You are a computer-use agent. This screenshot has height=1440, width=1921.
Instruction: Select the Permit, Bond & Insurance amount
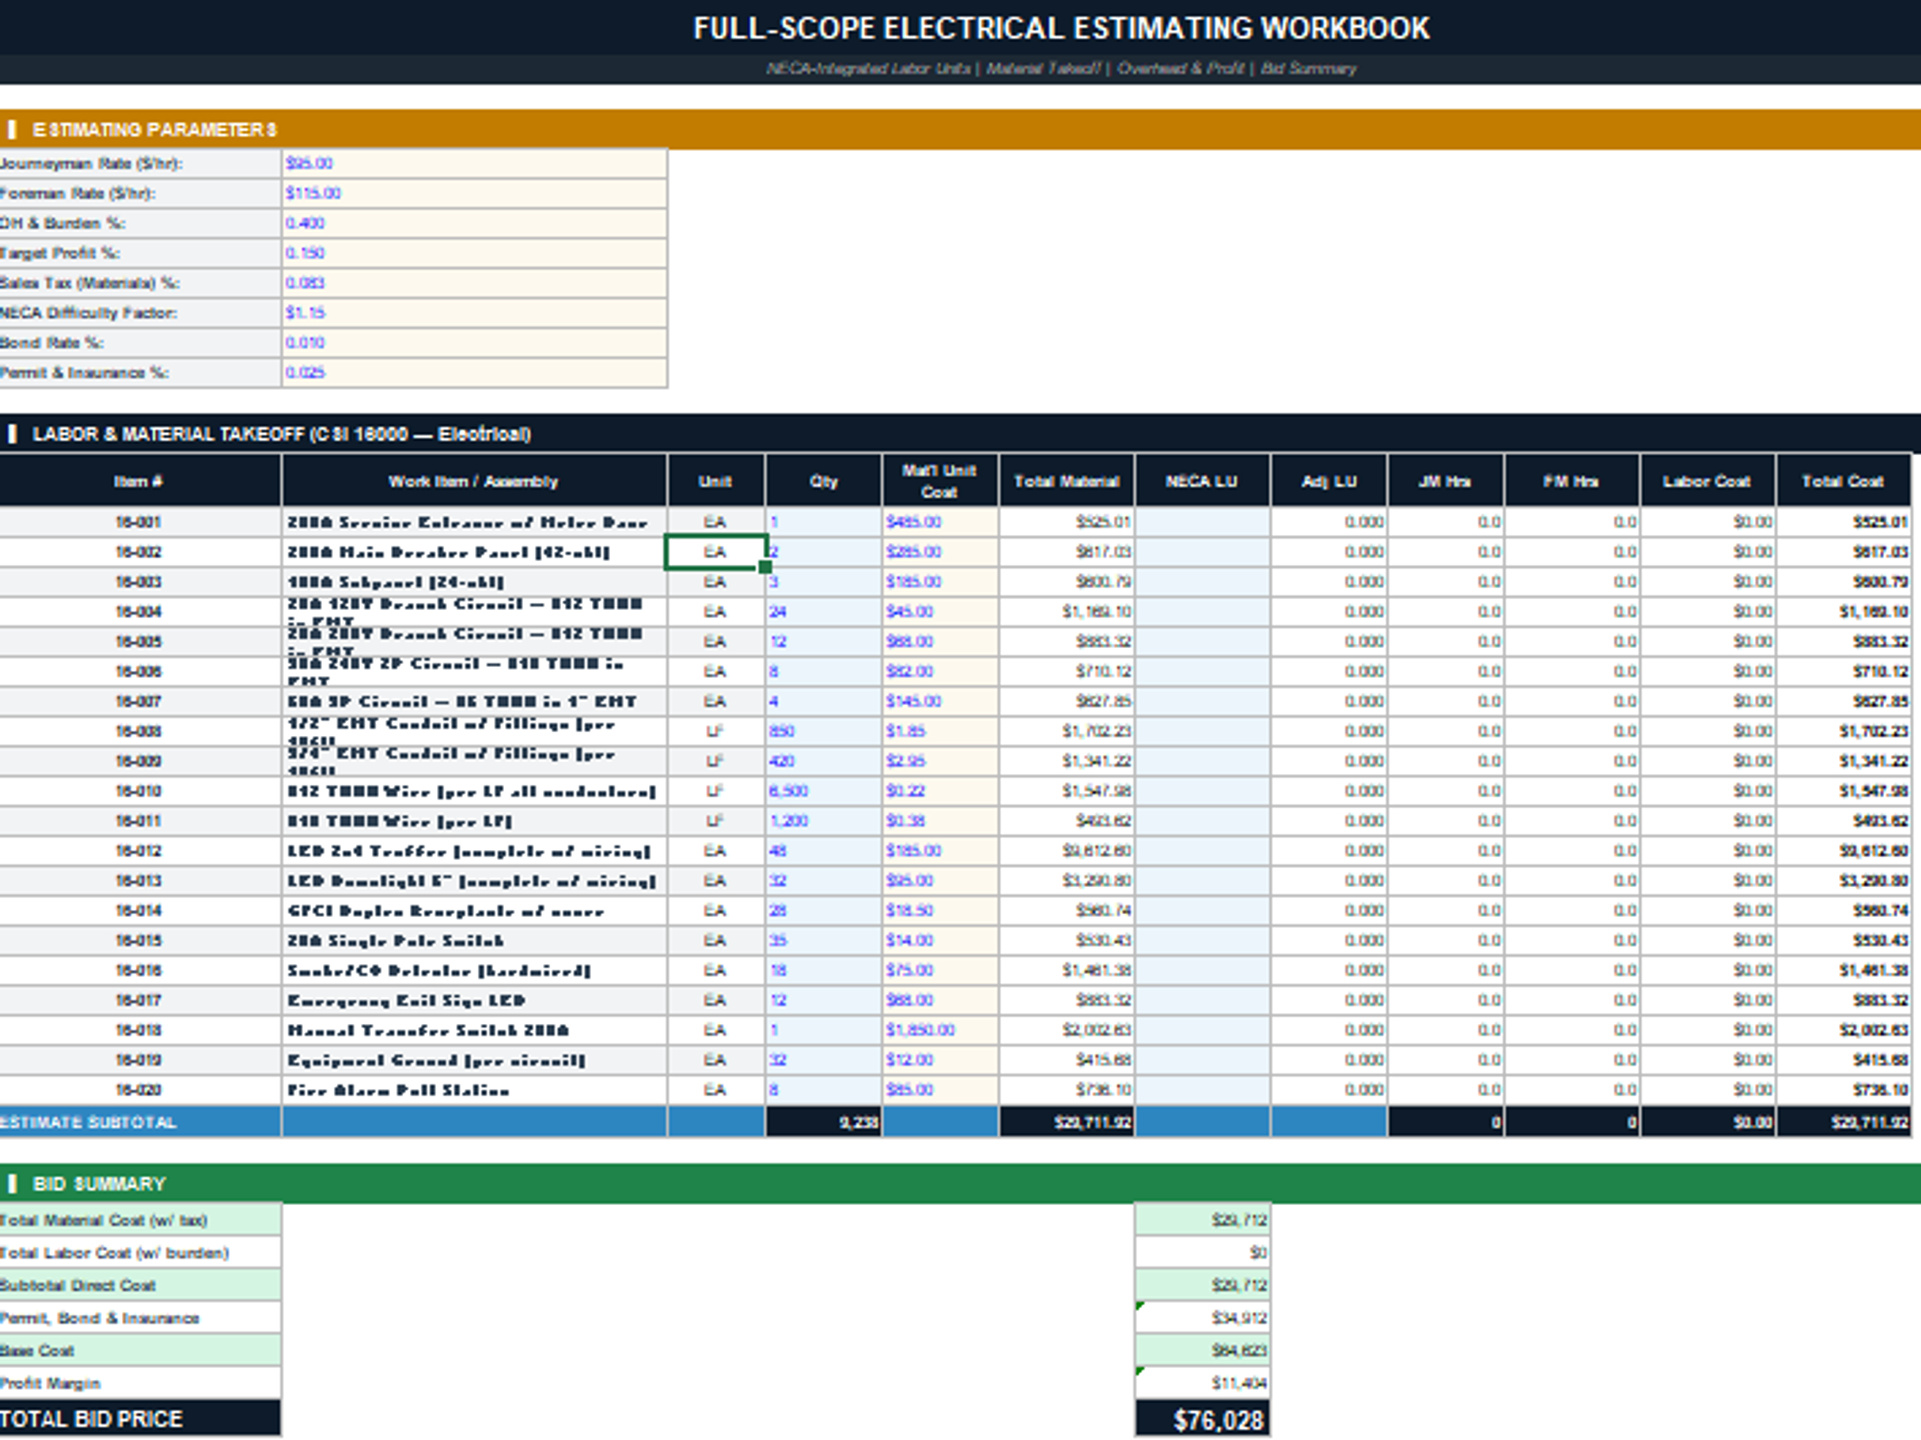pos(1203,1318)
